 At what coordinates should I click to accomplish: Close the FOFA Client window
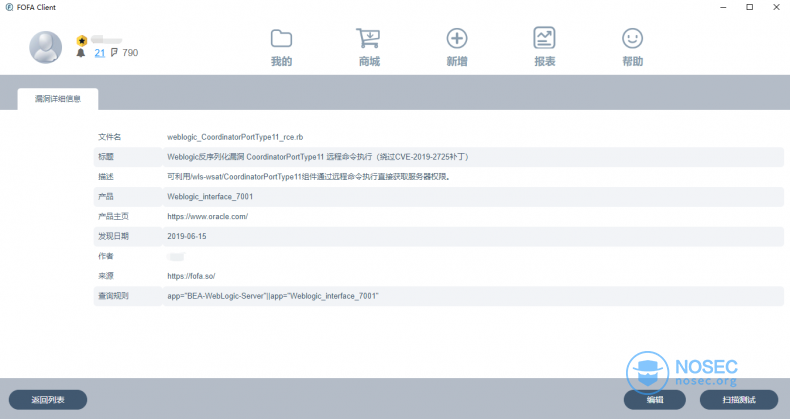[x=776, y=7]
